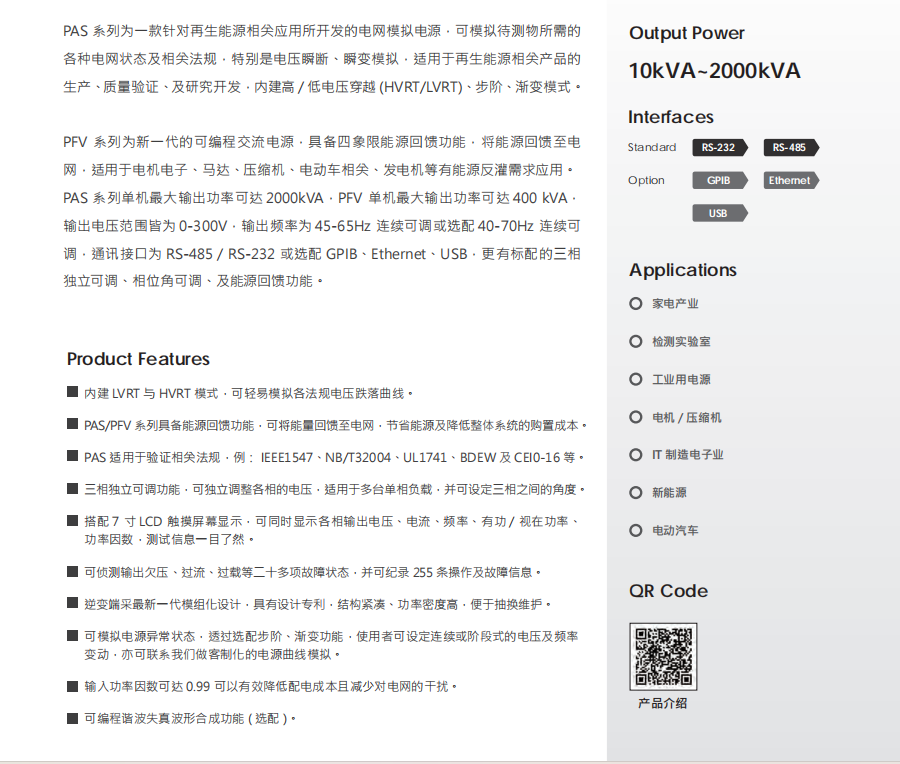Click the QR code image
The width and height of the screenshot is (900, 764).
tap(663, 655)
